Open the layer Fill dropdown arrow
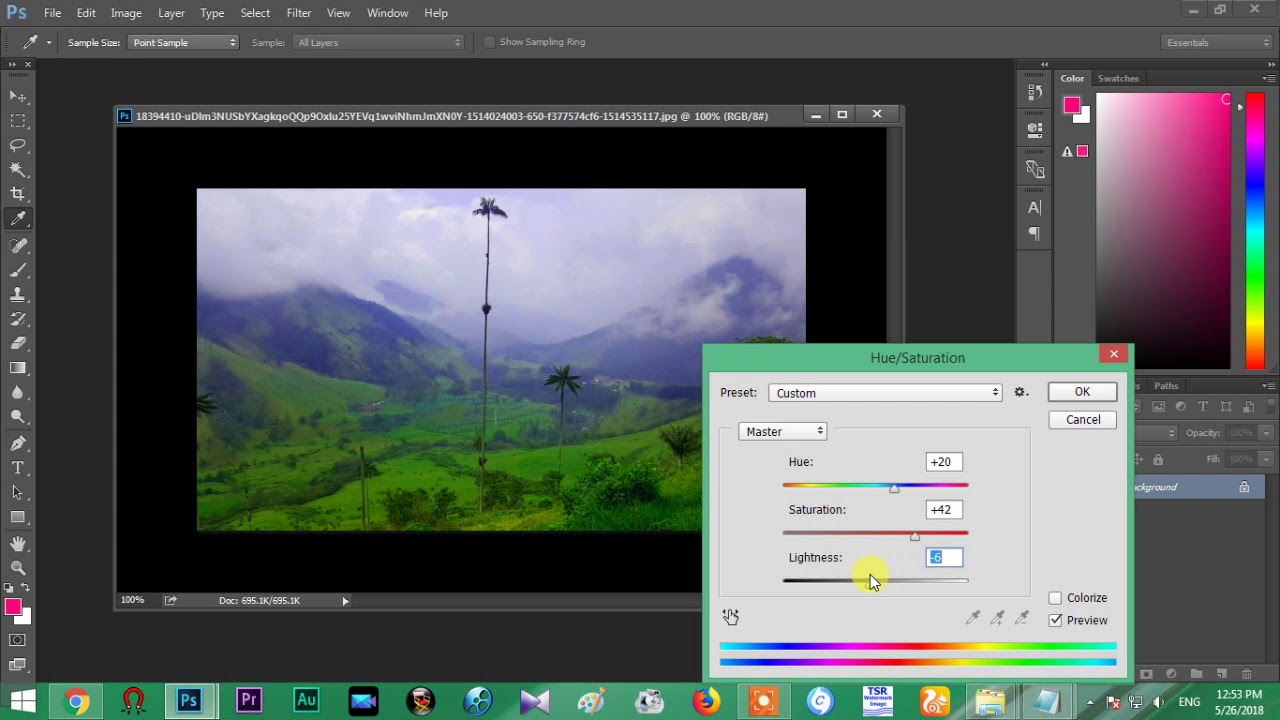 [x=1265, y=459]
